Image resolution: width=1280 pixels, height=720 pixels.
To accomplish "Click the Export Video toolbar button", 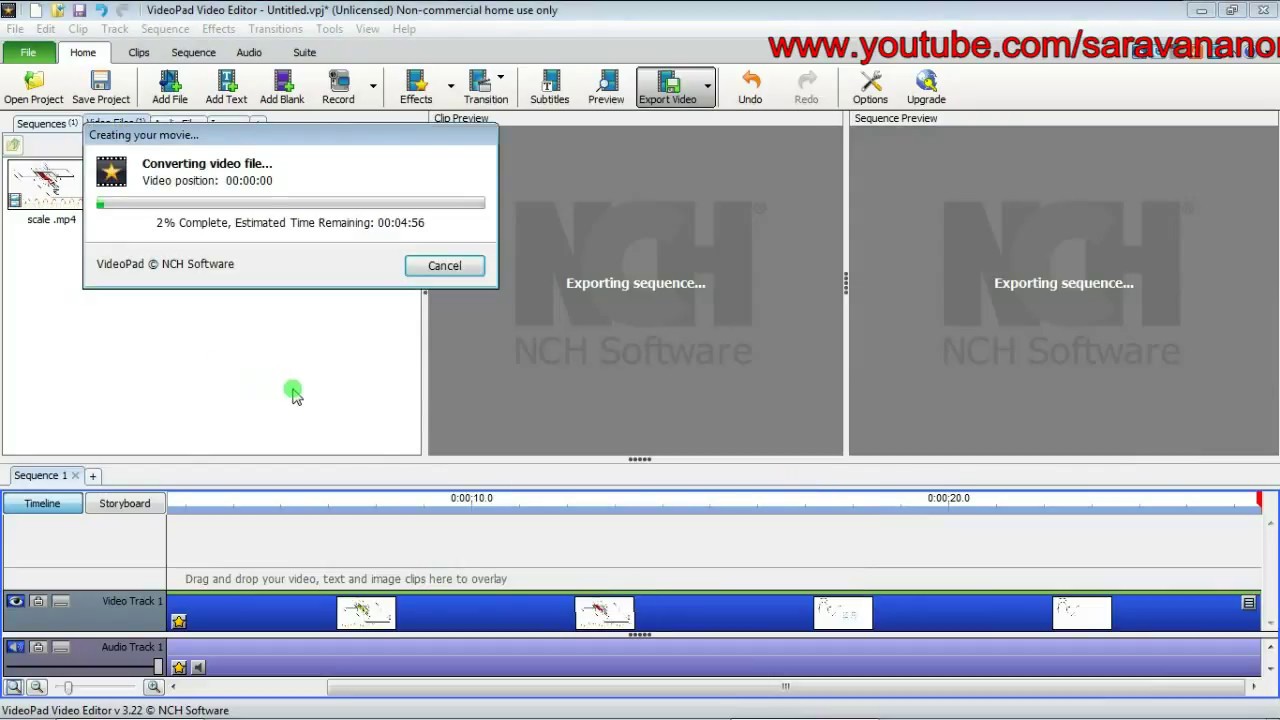I will [668, 87].
